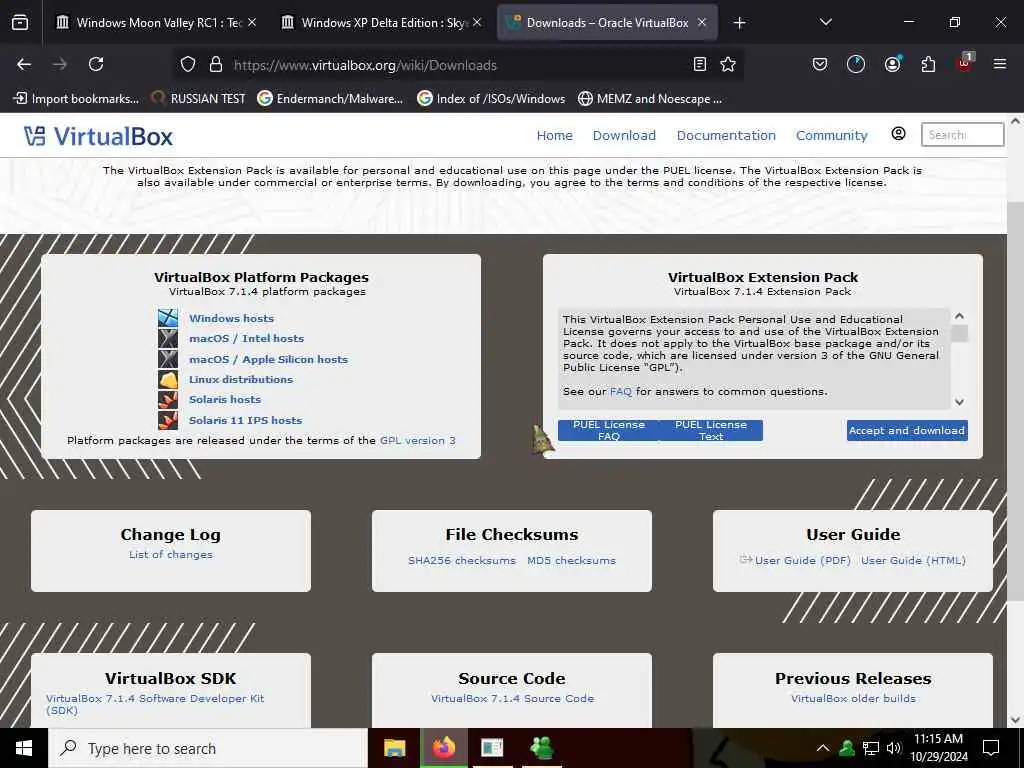The height and width of the screenshot is (768, 1024).
Task: Click the circular timer extension icon
Action: point(856,64)
